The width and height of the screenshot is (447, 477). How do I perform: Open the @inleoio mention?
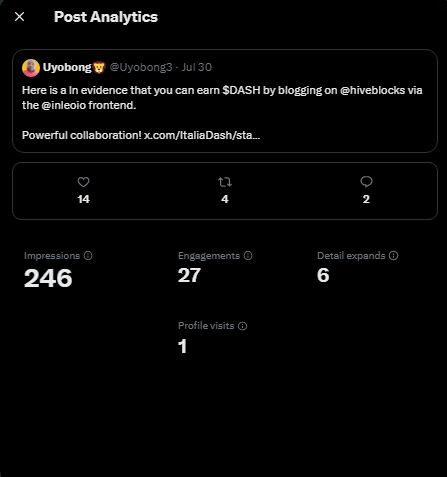(x=64, y=105)
